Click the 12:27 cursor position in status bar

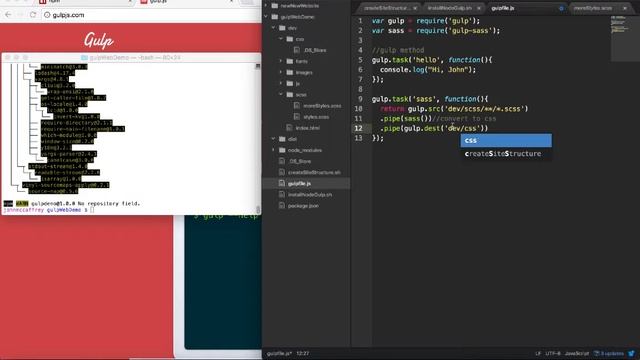tap(302, 353)
